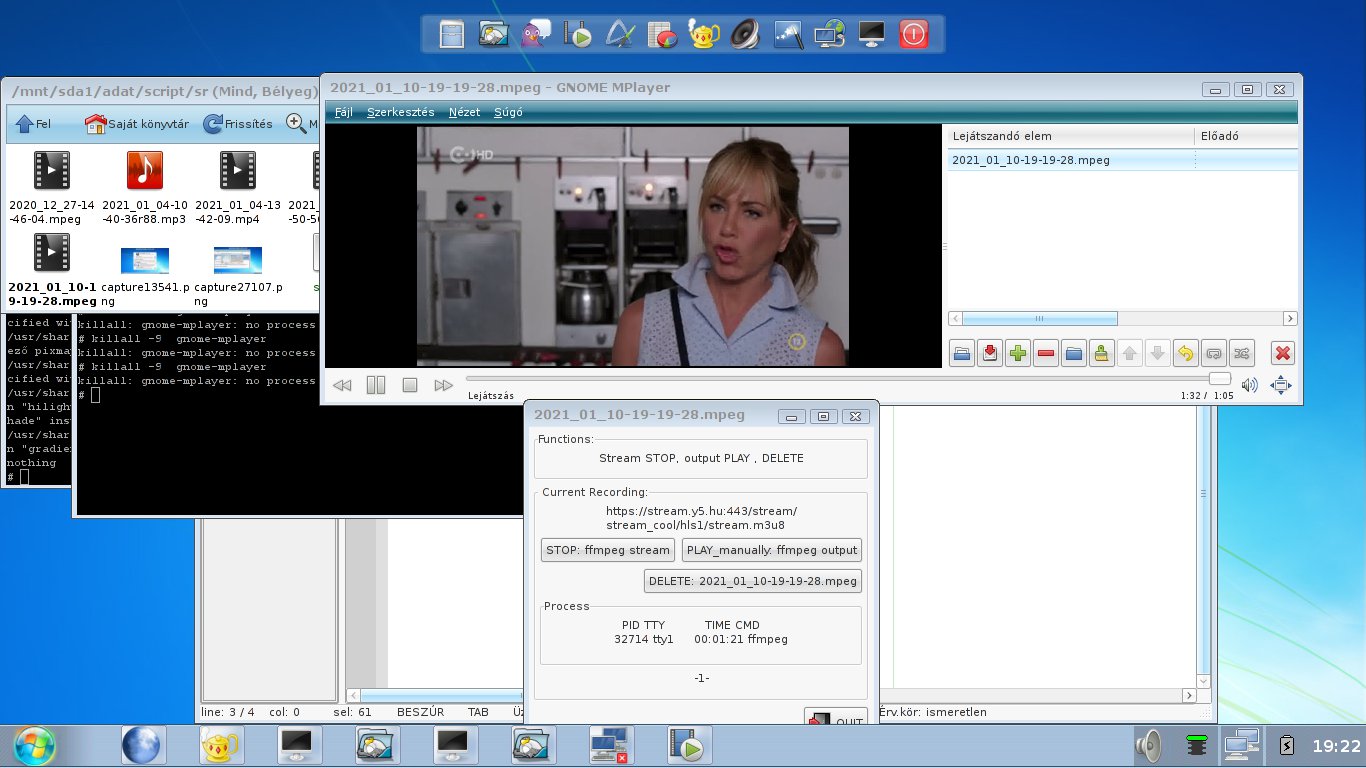The image size is (1366, 768).
Task: Open the Nézet menu
Action: point(464,112)
